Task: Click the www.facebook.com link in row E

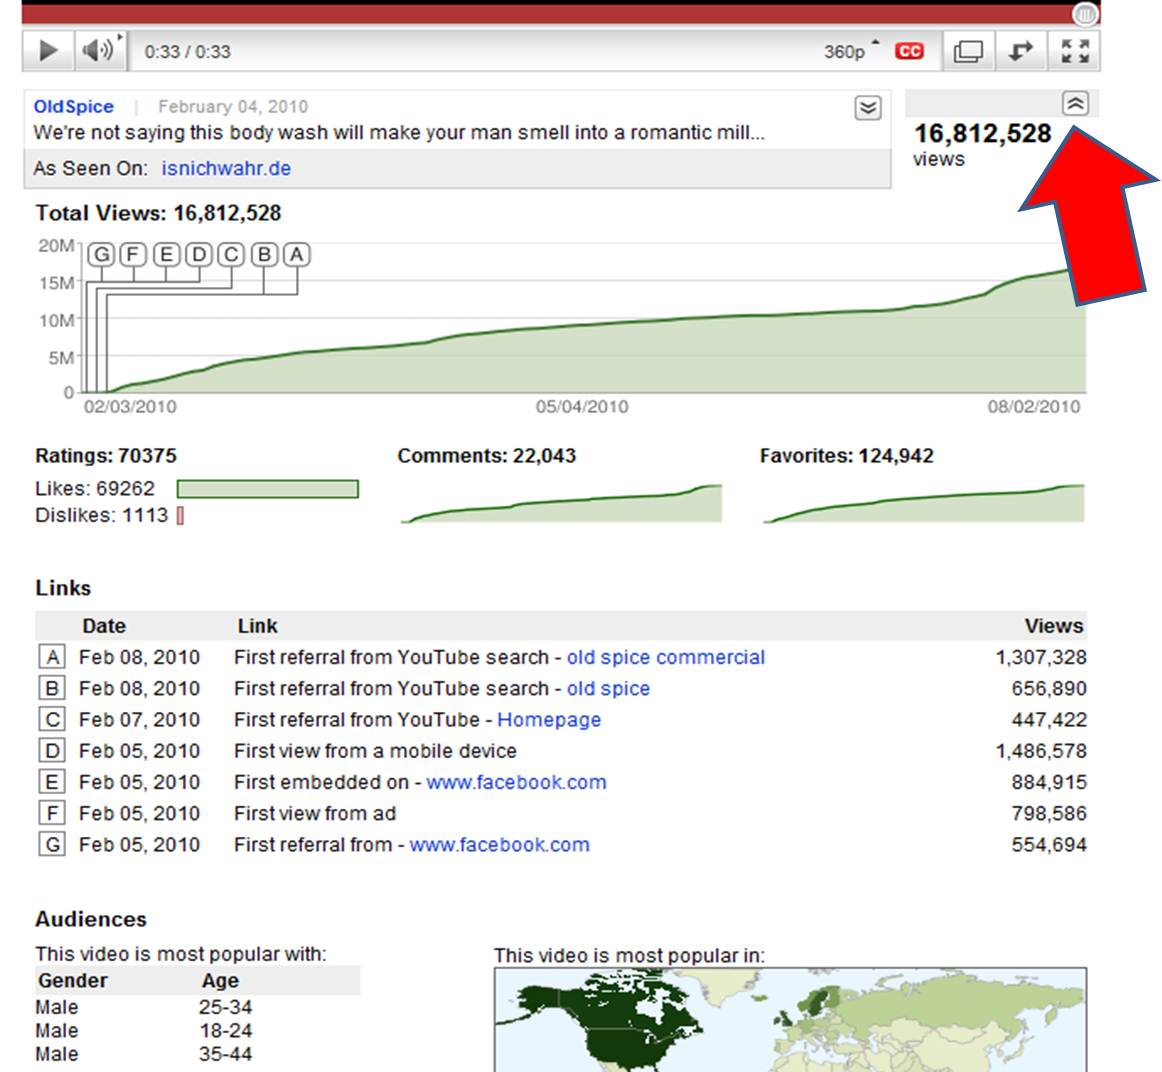Action: coord(516,782)
